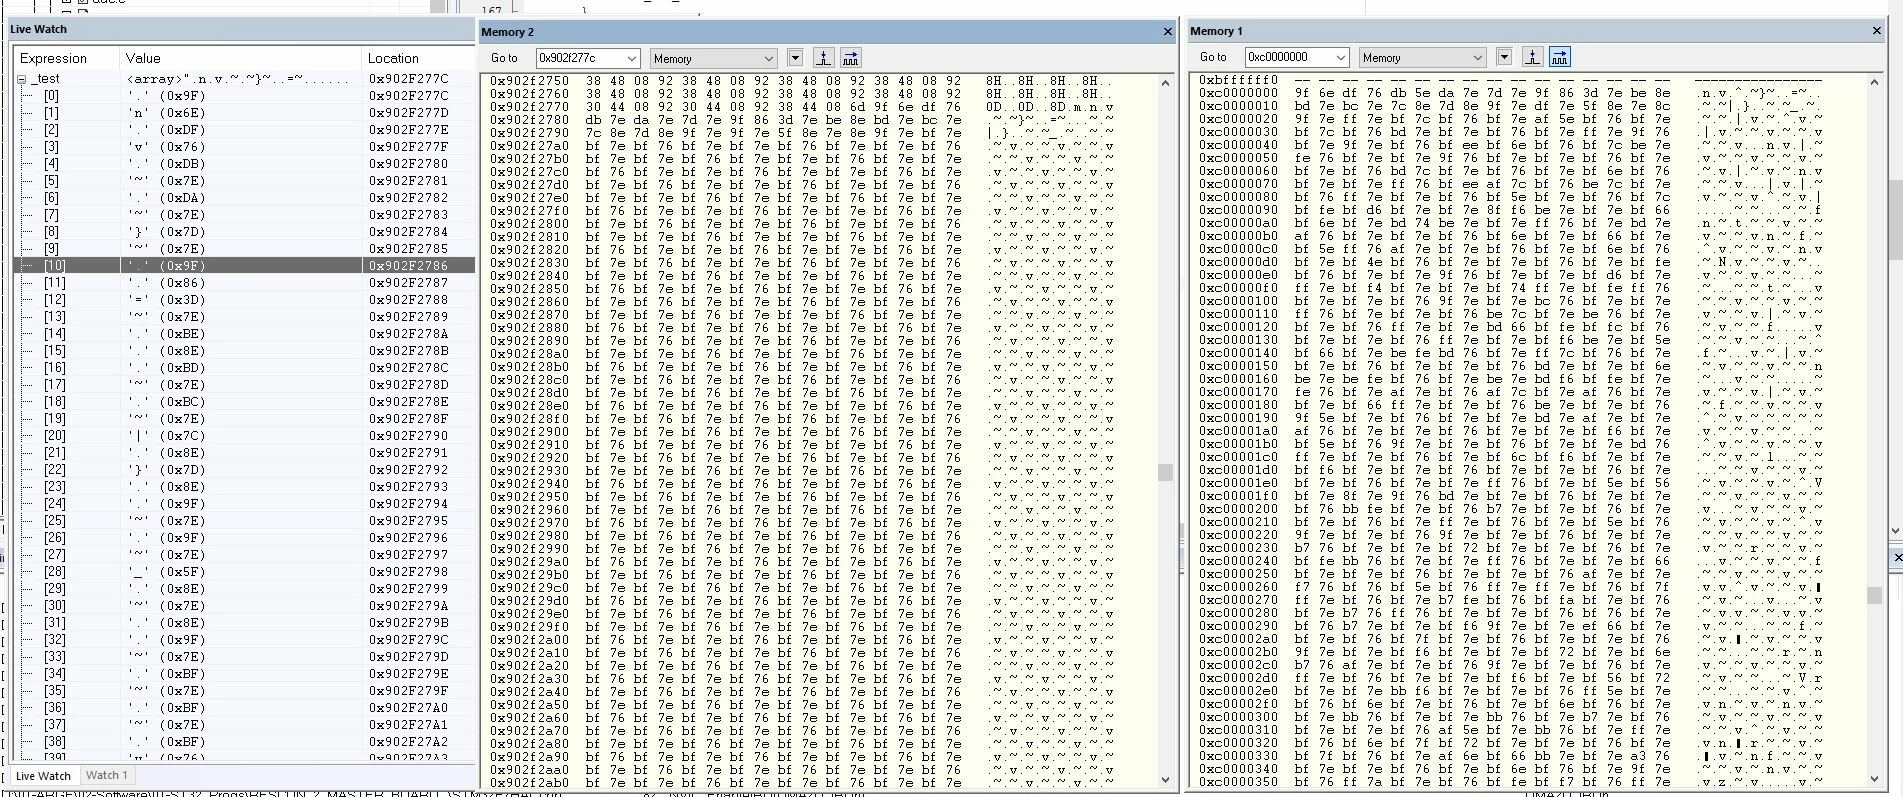Select the [38] element row
1903x797 pixels.
tap(243, 742)
